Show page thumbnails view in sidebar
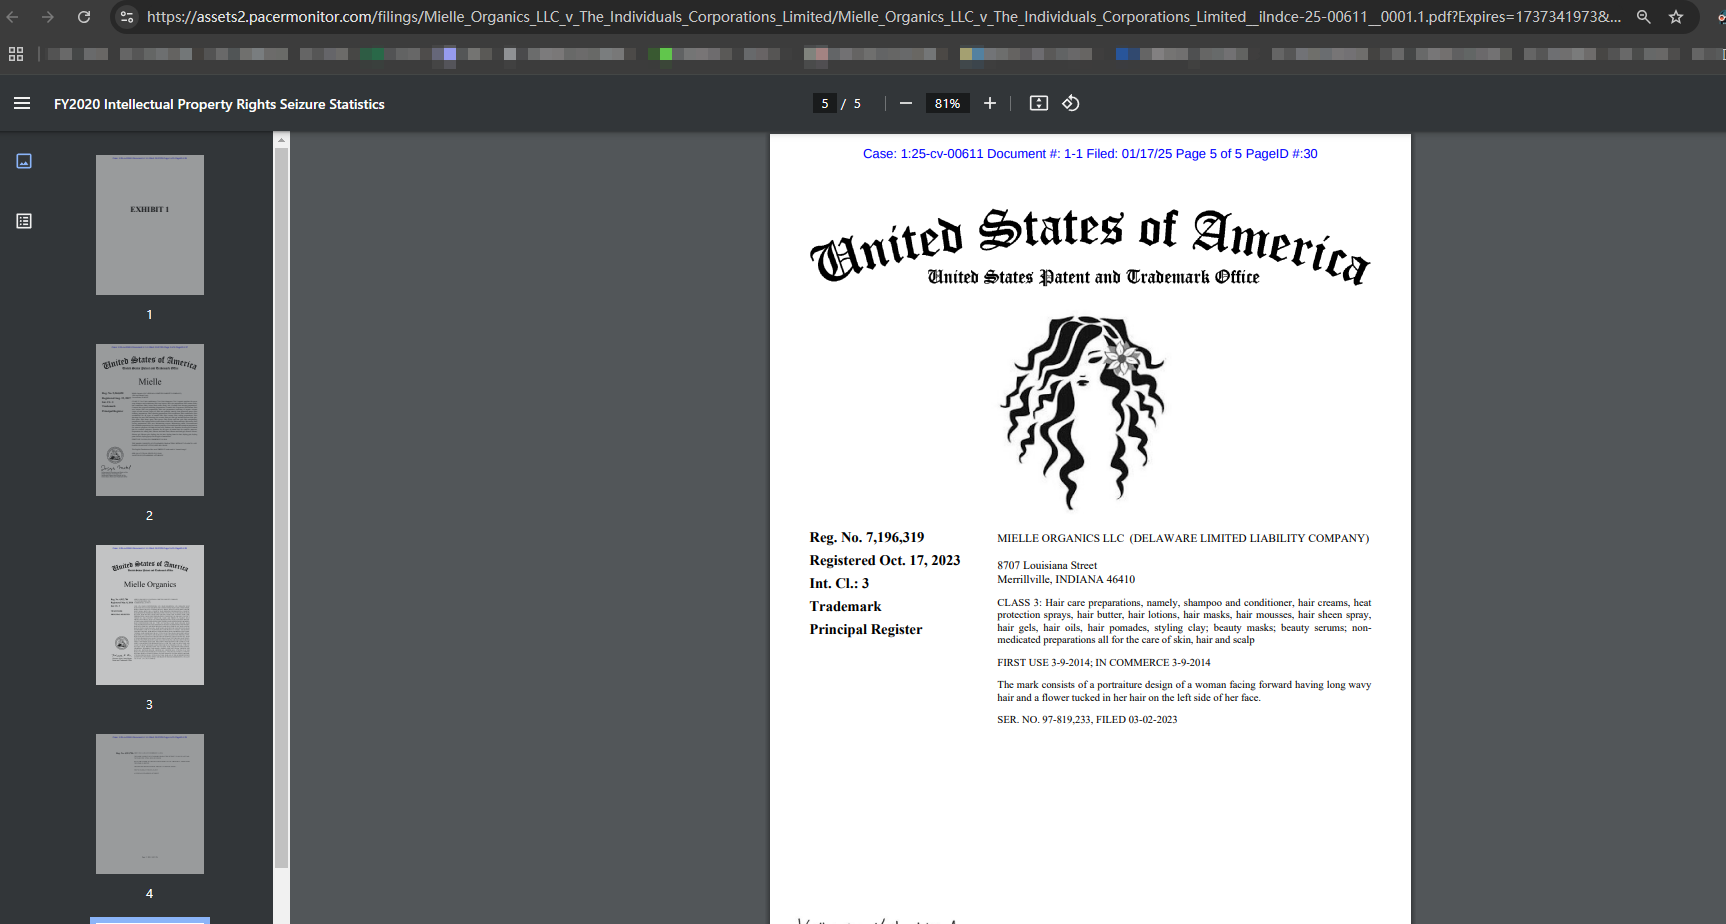This screenshot has width=1726, height=924. (x=24, y=161)
